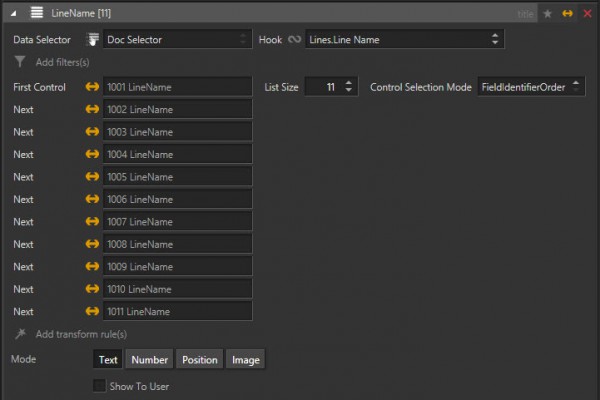Click the Doc Selector picker icon

92,39
